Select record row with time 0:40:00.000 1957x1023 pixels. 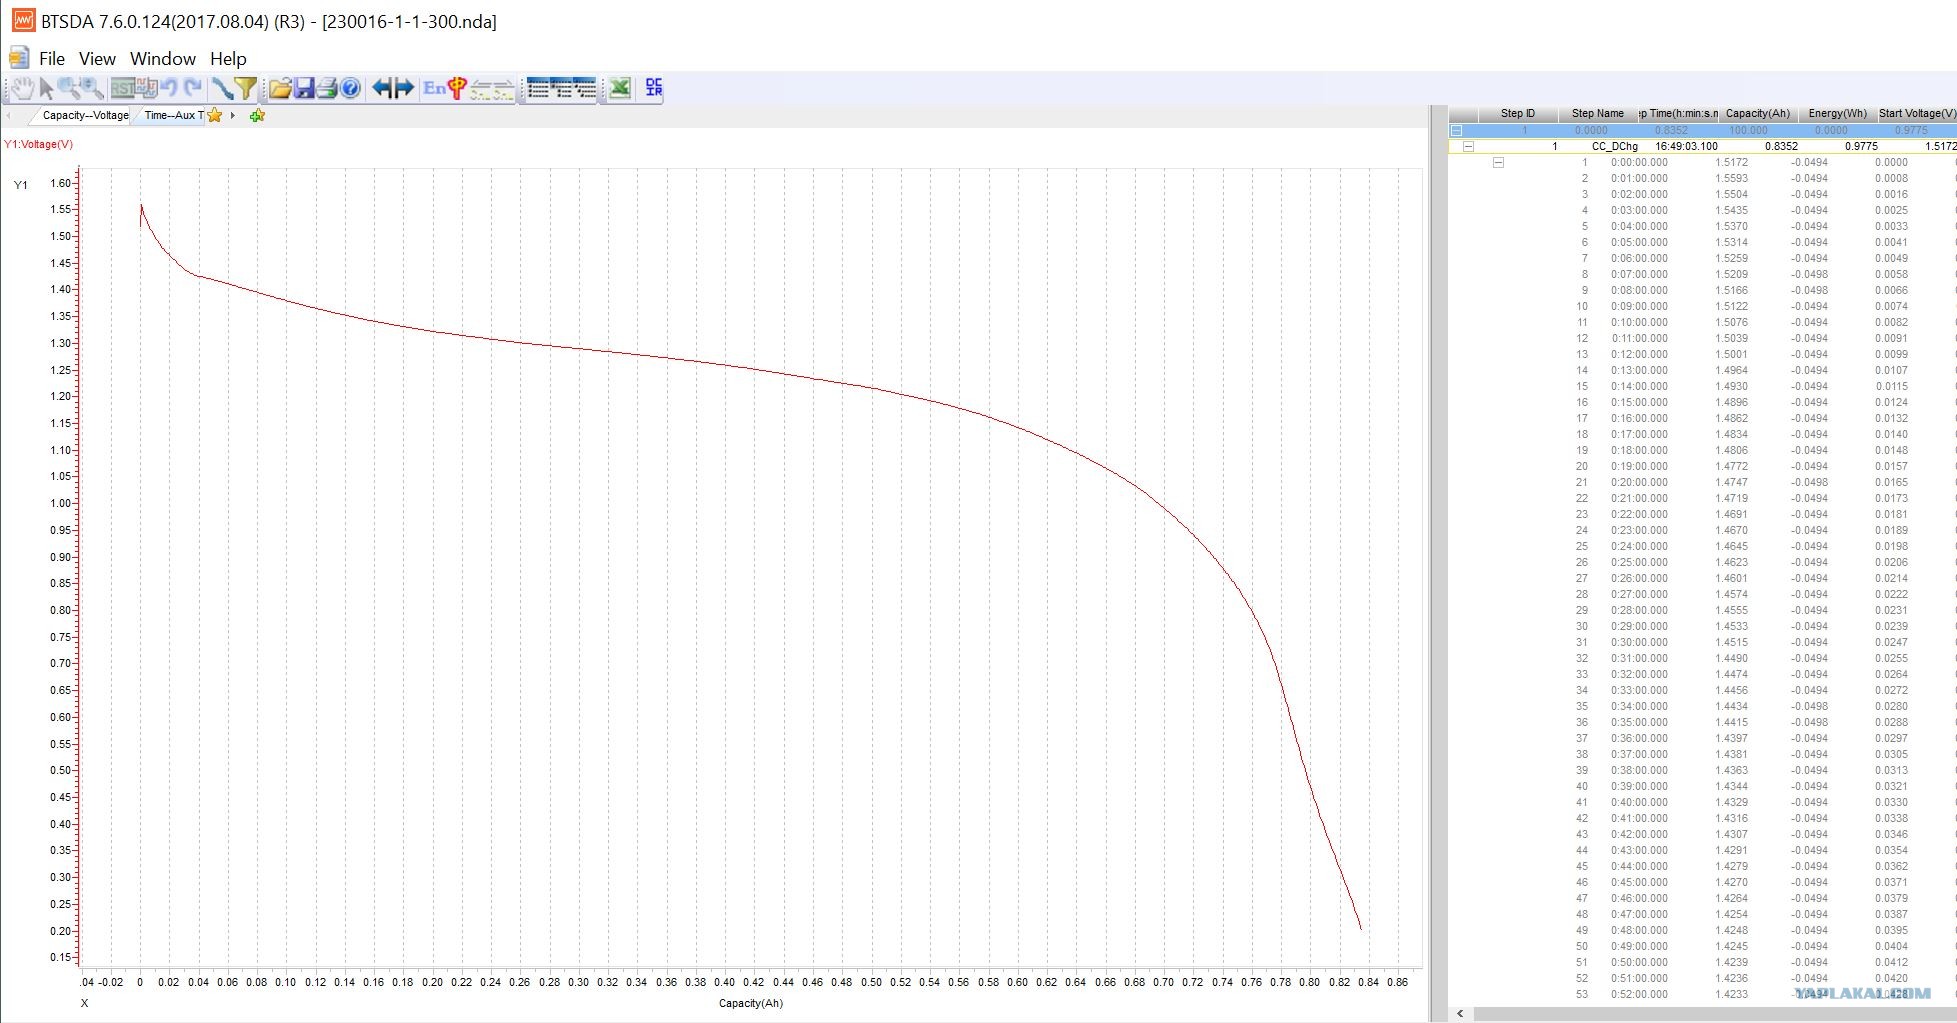tap(1702, 802)
